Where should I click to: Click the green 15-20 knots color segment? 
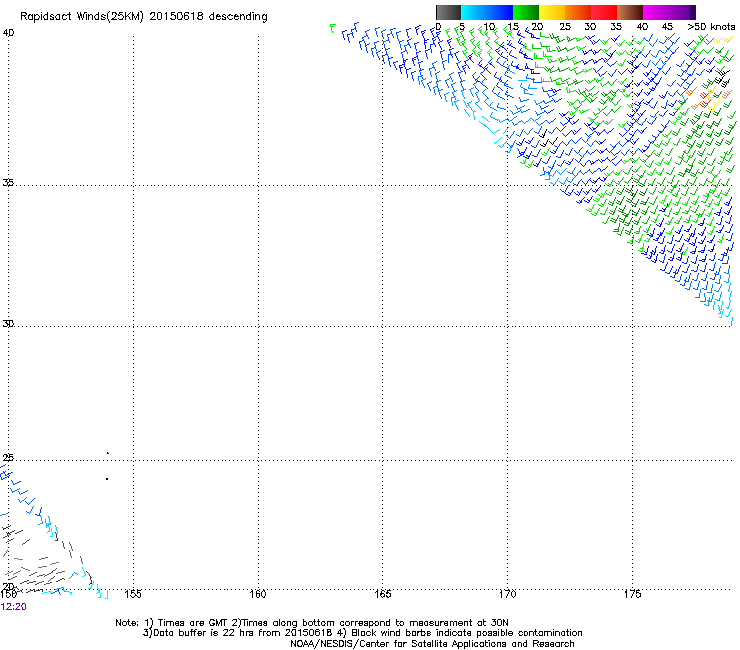point(526,12)
